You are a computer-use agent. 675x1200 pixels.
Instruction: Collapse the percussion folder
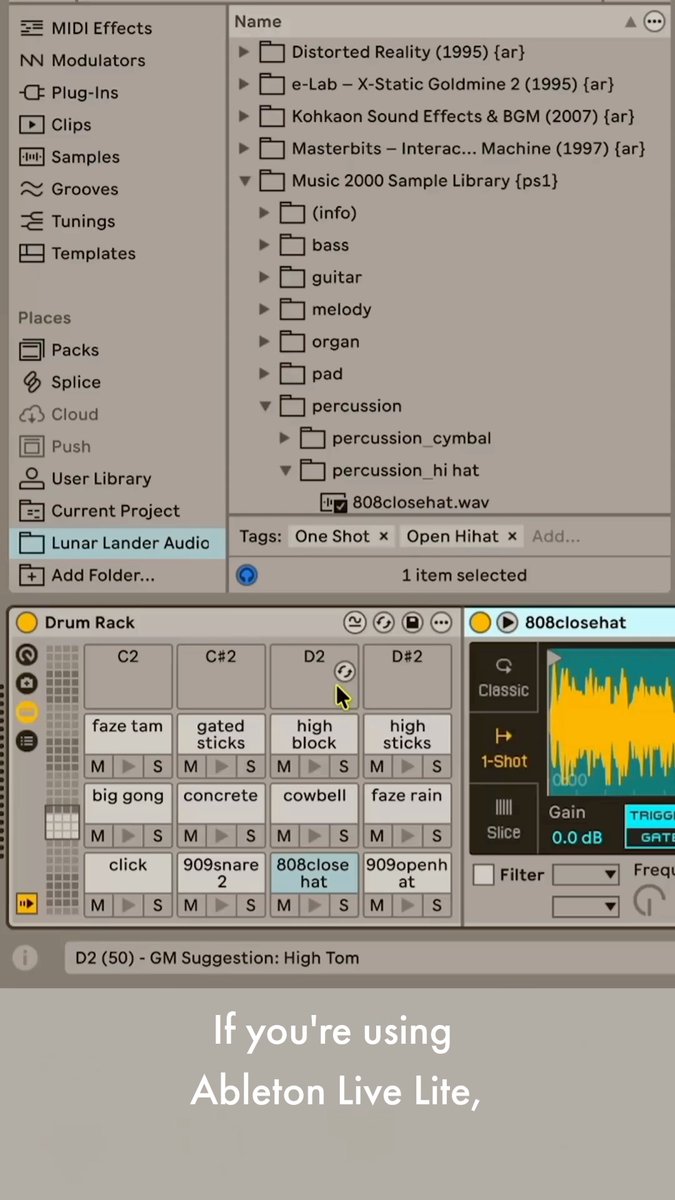point(264,406)
